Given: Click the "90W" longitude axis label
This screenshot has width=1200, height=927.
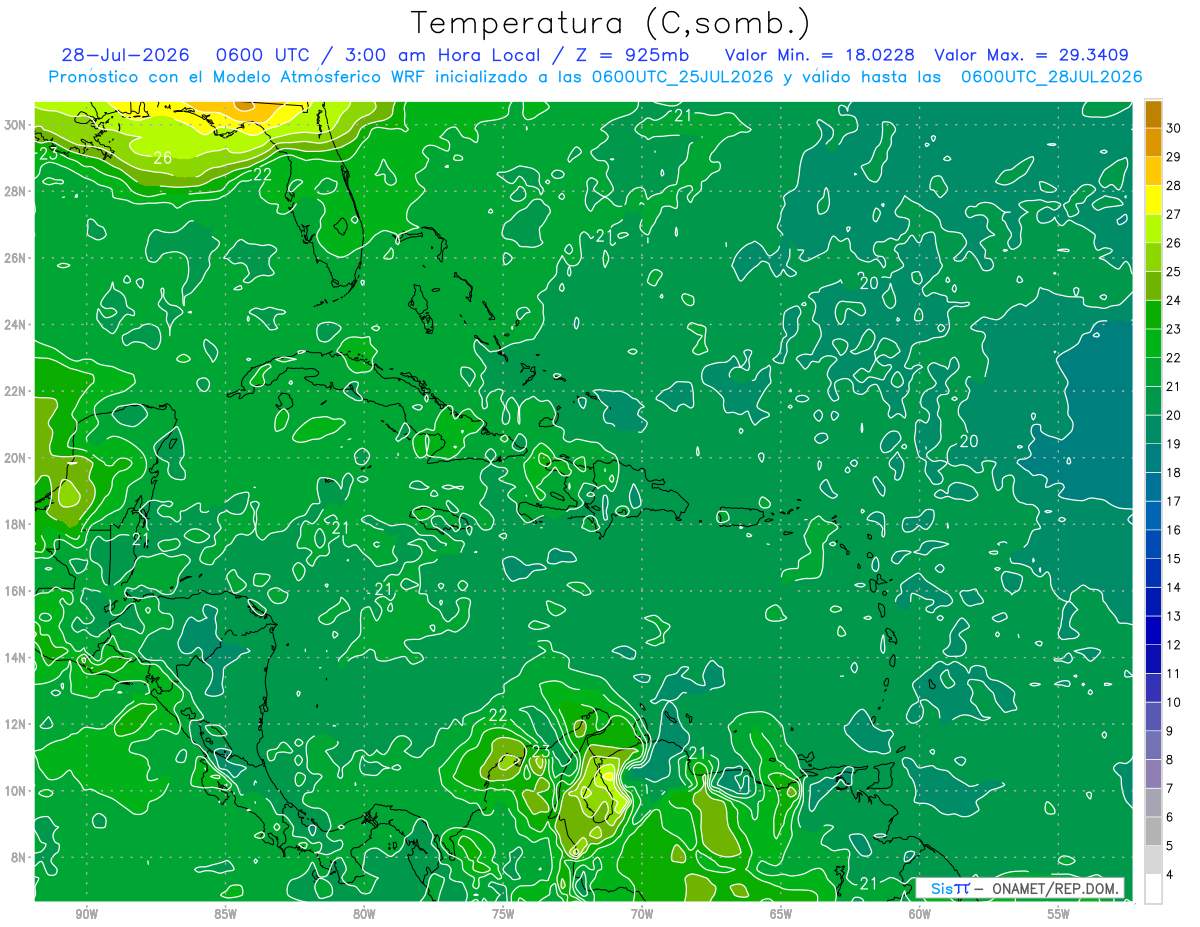Looking at the screenshot, I should coord(87,914).
